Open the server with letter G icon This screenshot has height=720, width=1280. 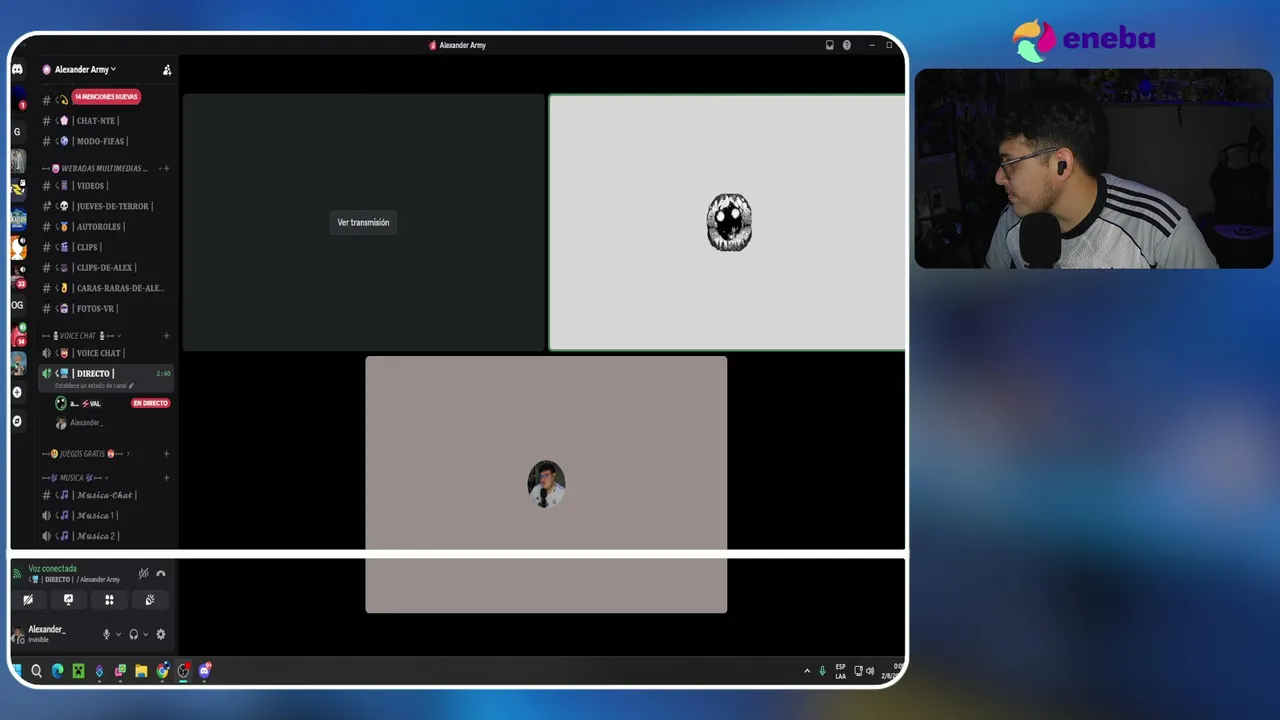[17, 131]
